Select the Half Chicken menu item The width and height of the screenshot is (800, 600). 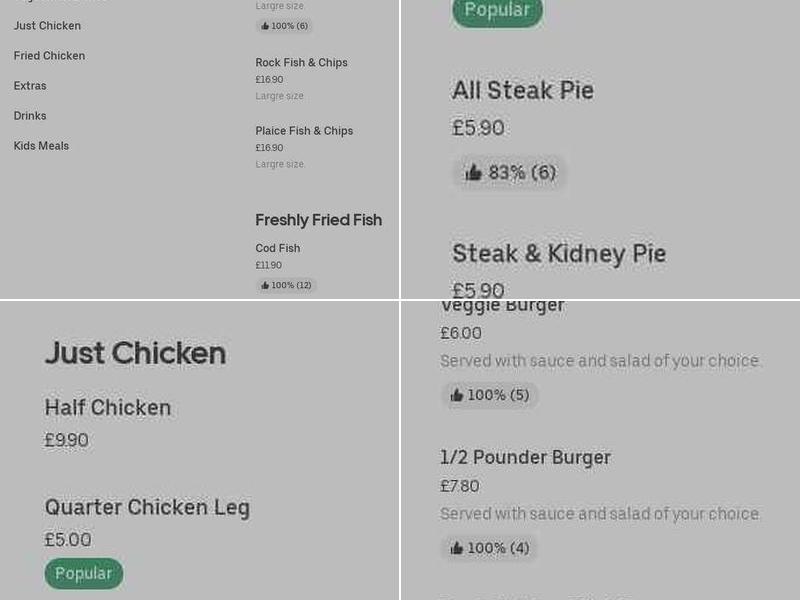pos(108,407)
